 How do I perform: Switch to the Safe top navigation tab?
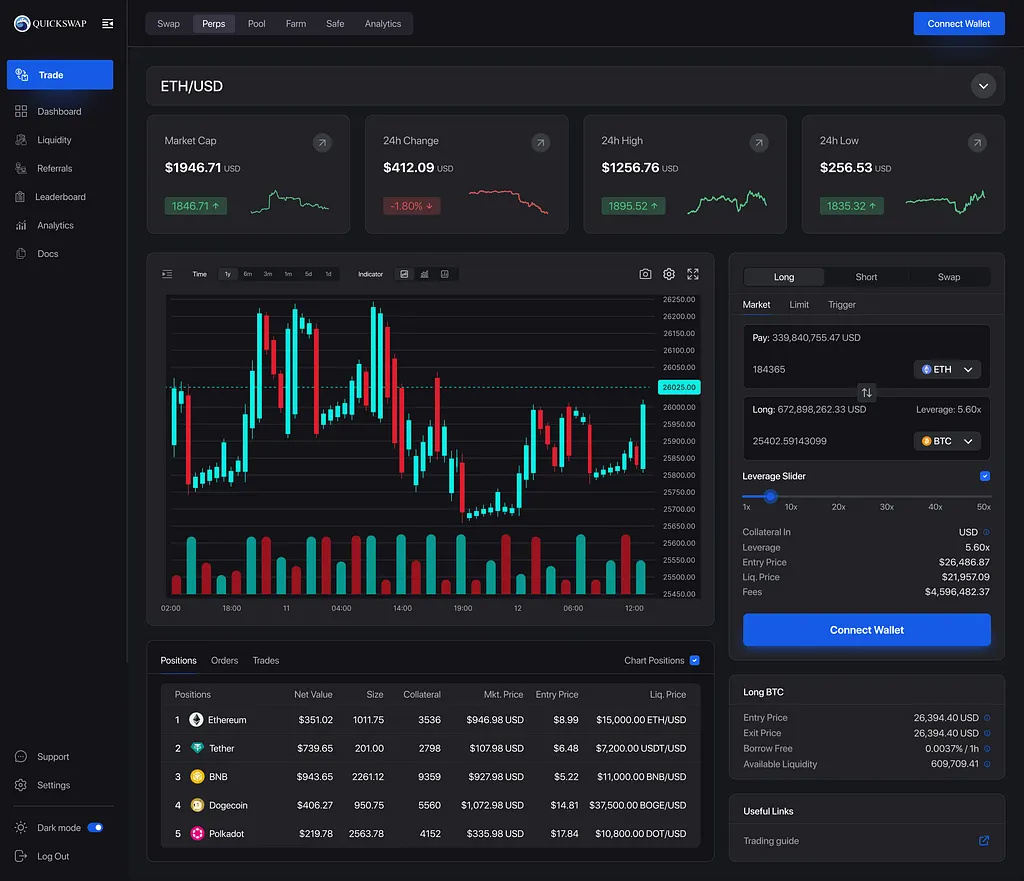335,24
